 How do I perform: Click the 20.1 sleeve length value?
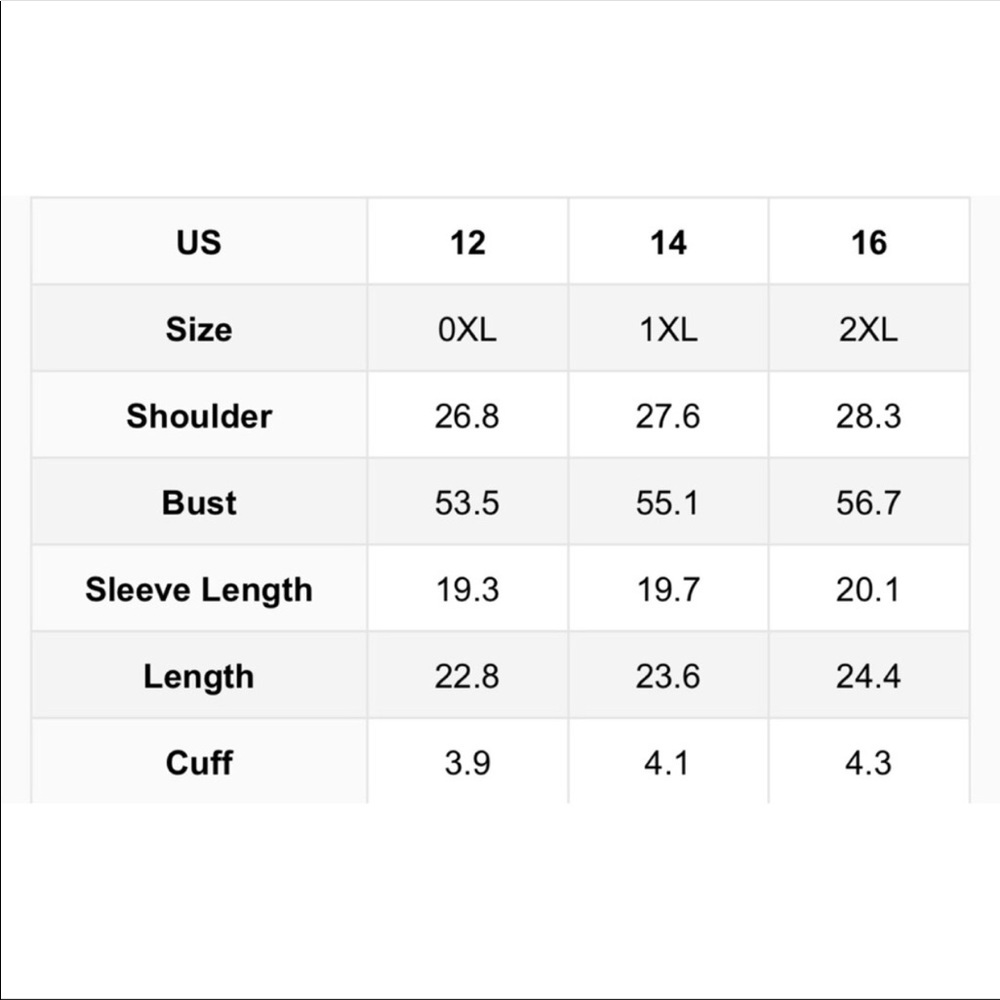tap(868, 590)
